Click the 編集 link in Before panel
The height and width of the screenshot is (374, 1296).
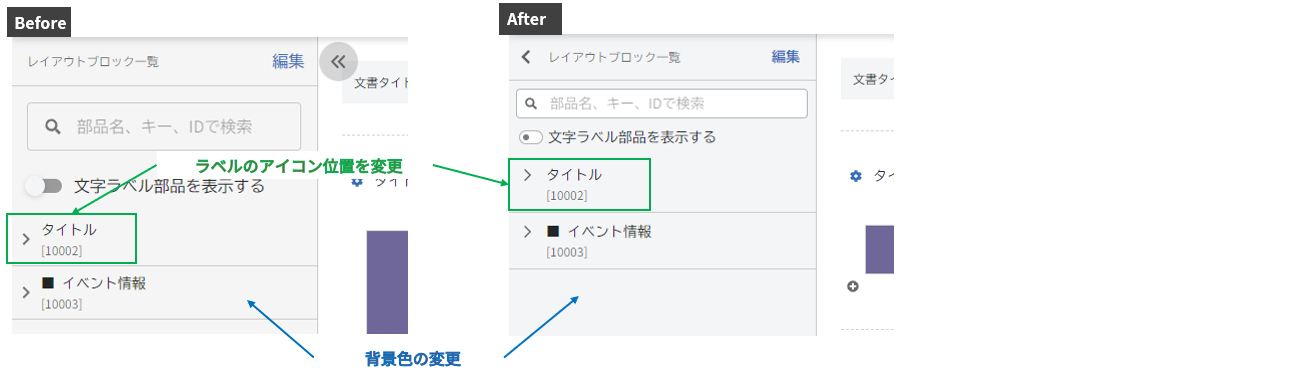coord(288,61)
